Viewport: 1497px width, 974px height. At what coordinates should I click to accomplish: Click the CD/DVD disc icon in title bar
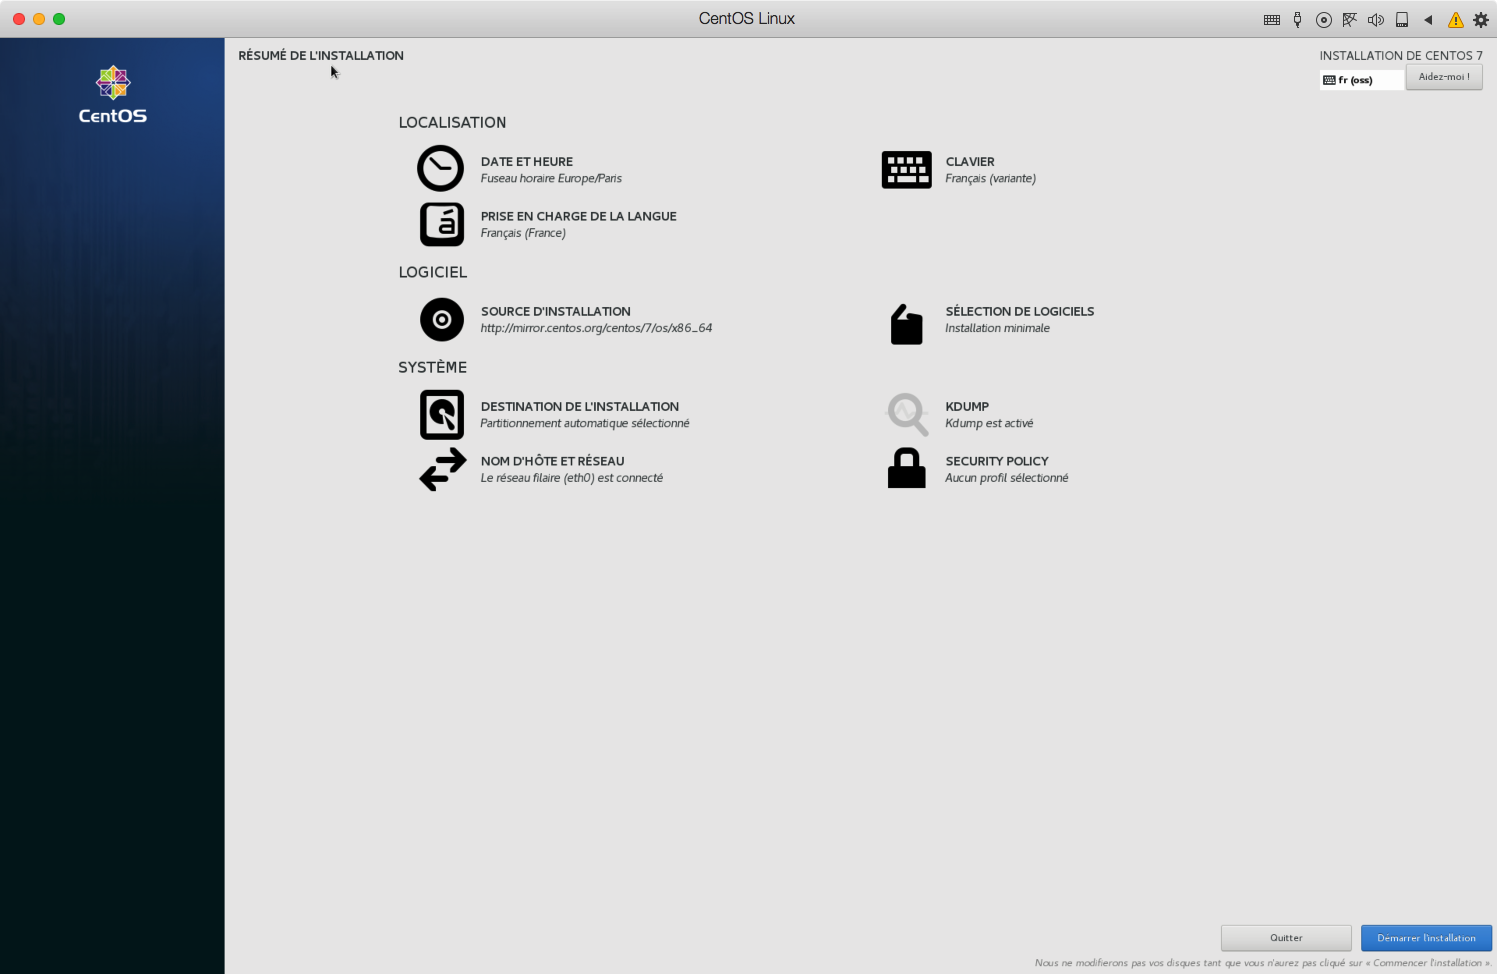tap(1323, 19)
